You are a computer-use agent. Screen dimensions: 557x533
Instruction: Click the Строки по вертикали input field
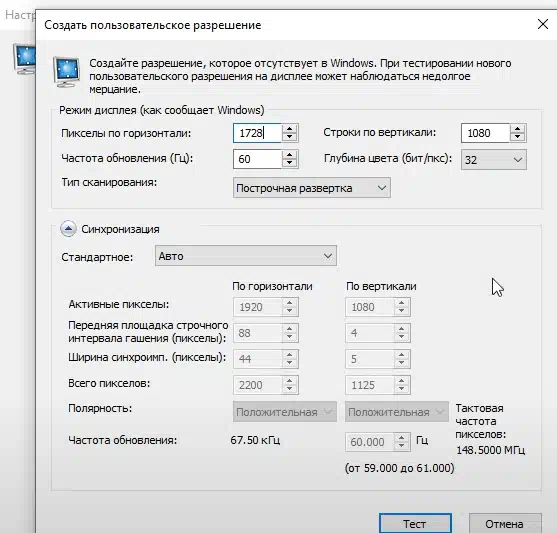[485, 133]
